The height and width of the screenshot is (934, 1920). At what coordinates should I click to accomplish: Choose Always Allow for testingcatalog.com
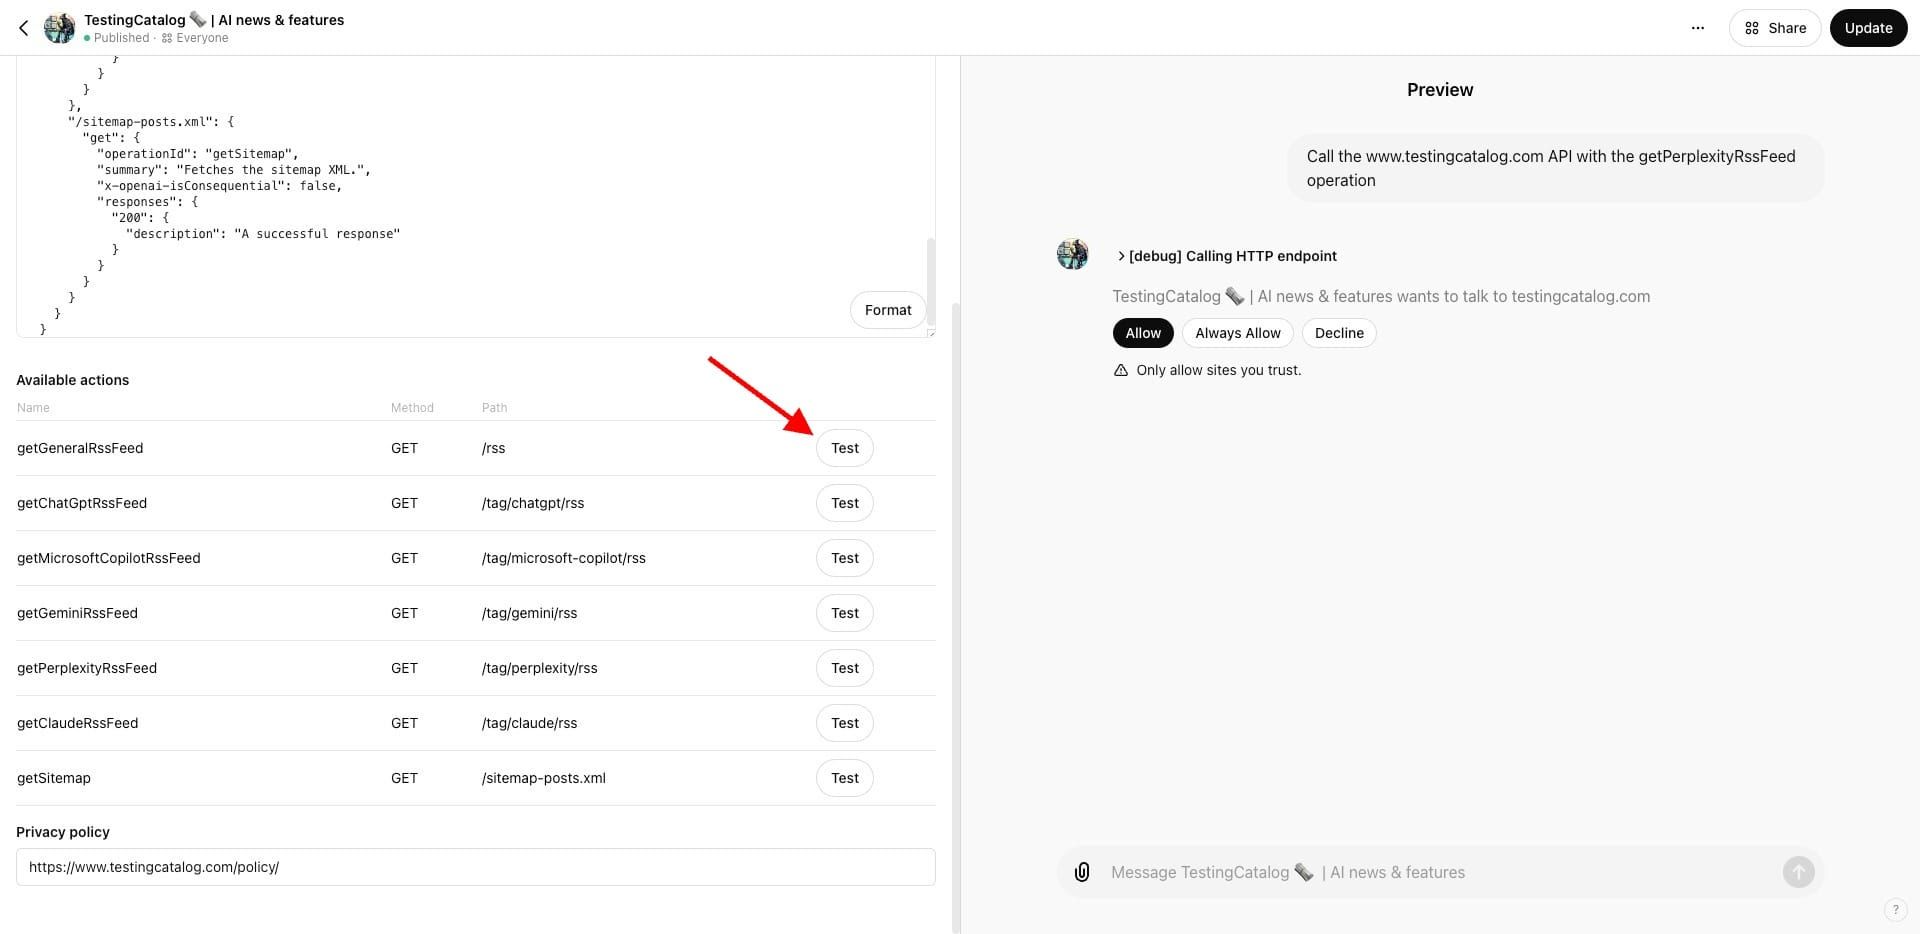tap(1237, 332)
